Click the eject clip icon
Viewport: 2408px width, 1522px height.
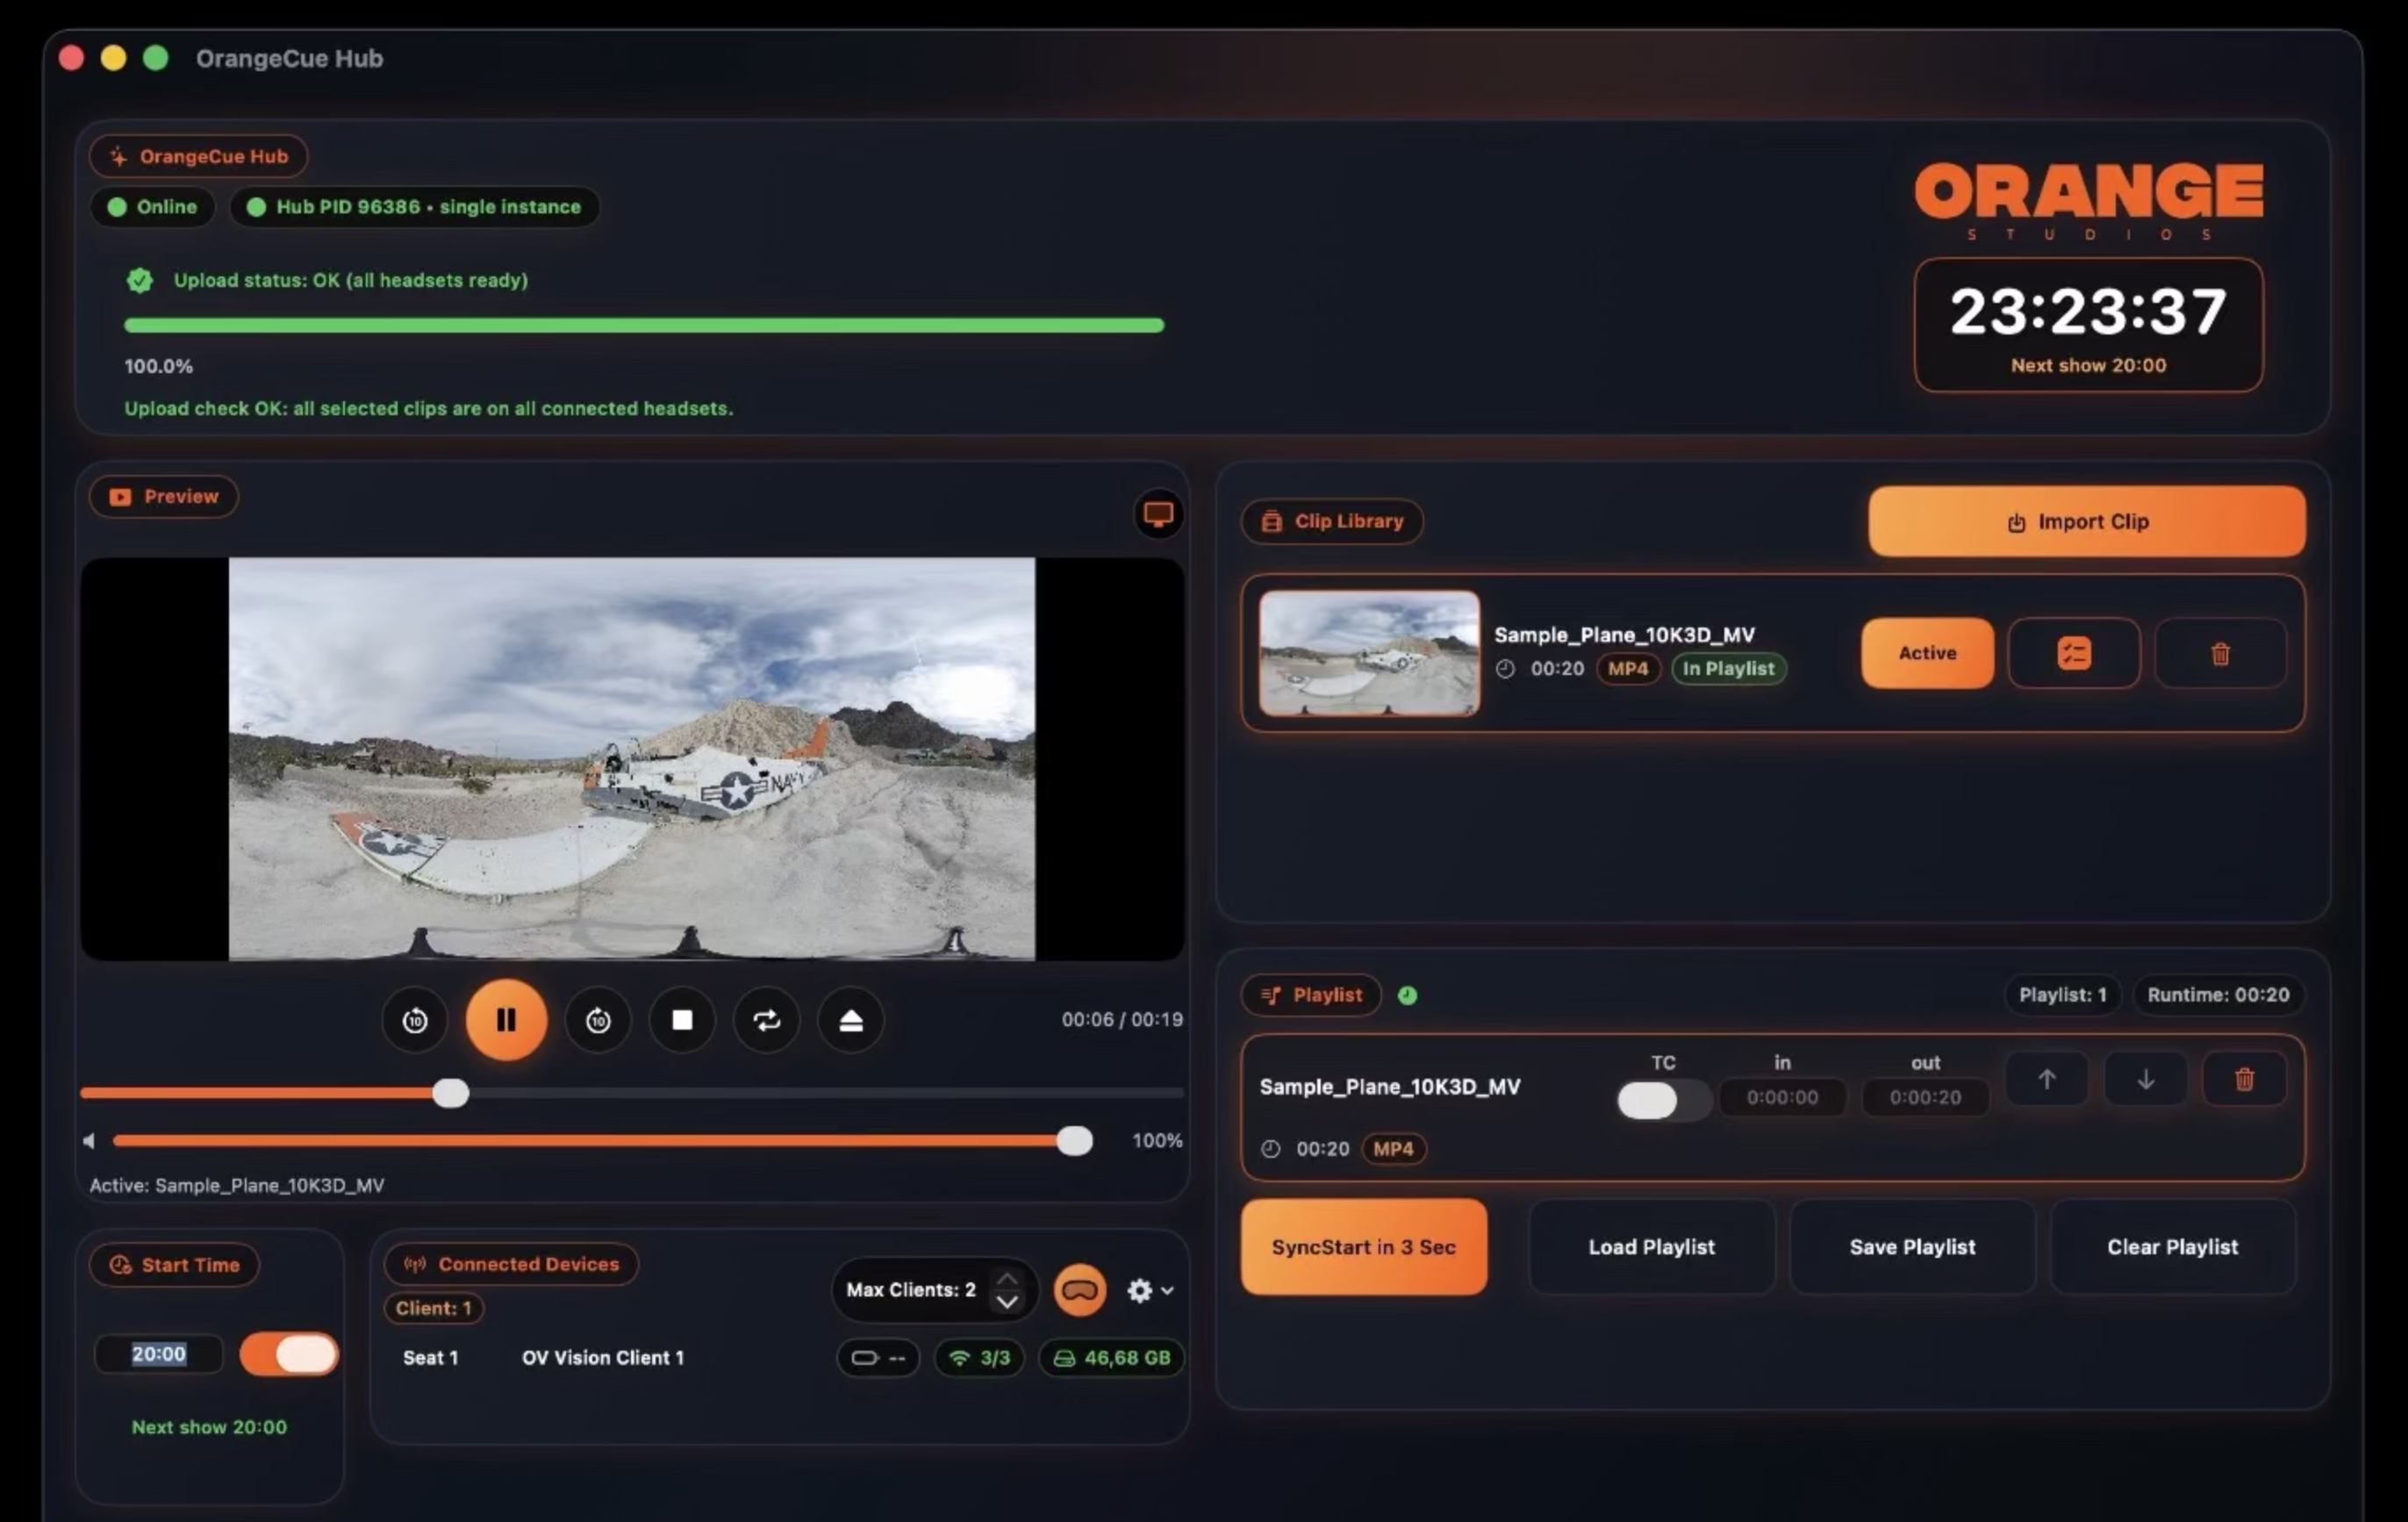[x=850, y=1020]
